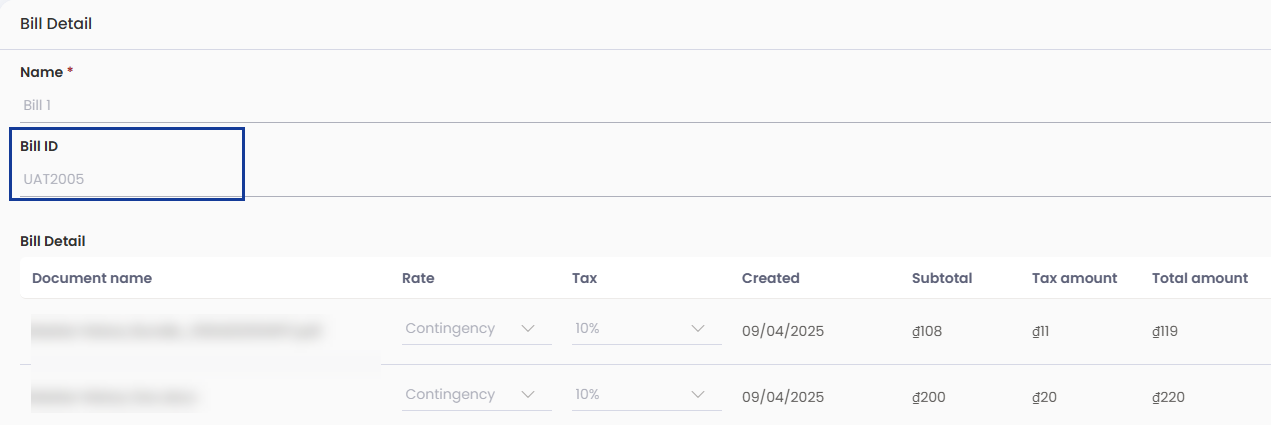The height and width of the screenshot is (425, 1271).
Task: Click the Created column header
Action: (771, 278)
